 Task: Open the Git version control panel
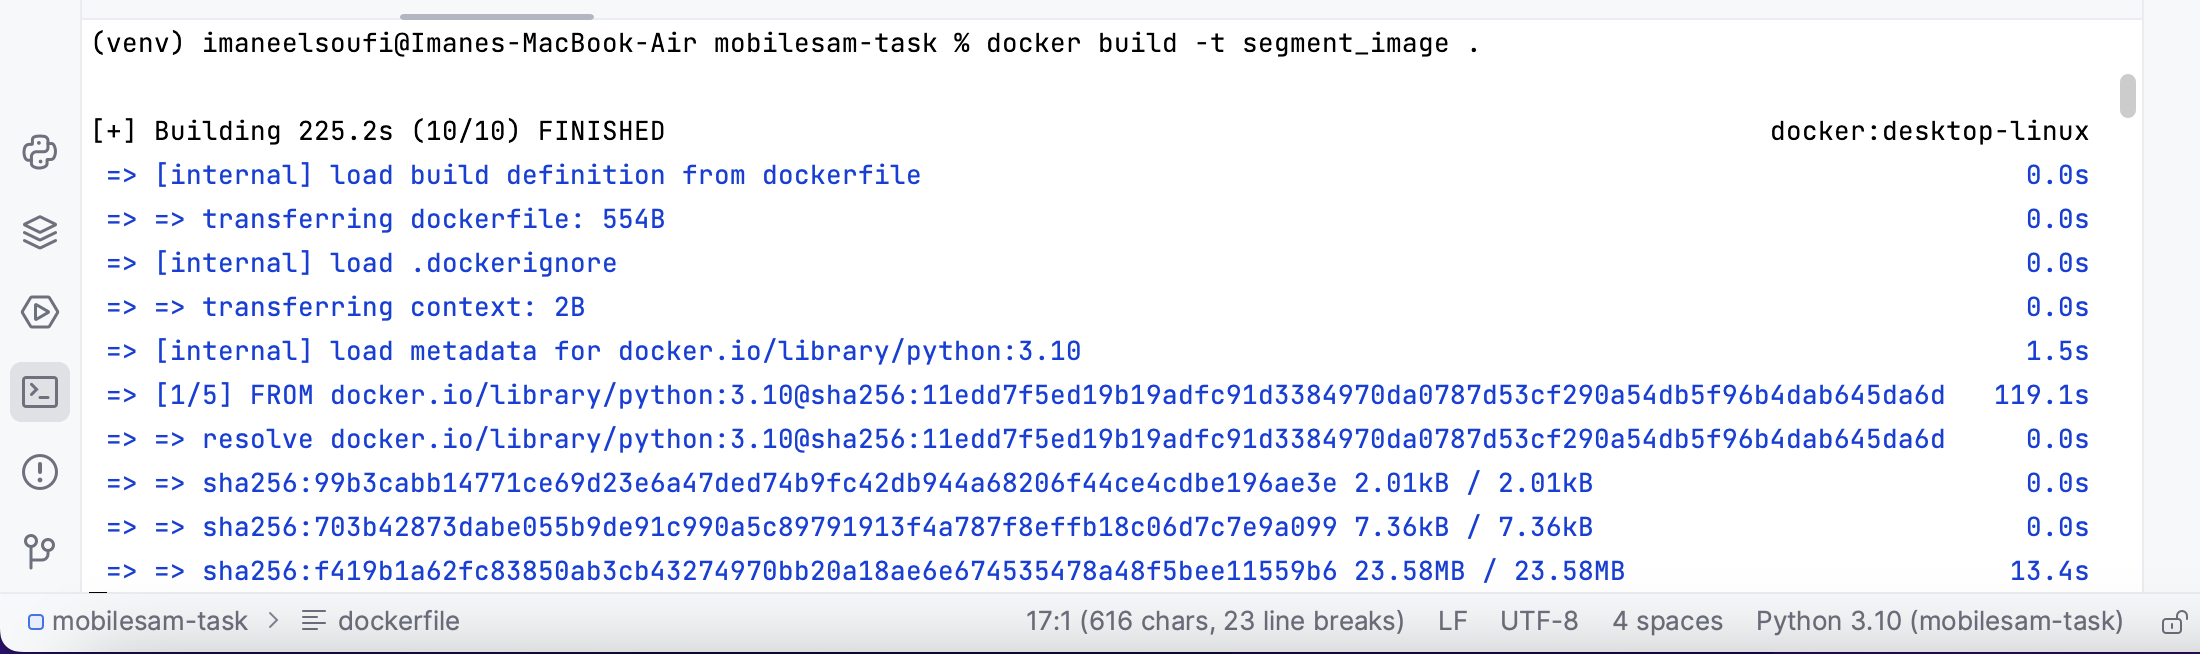(40, 551)
